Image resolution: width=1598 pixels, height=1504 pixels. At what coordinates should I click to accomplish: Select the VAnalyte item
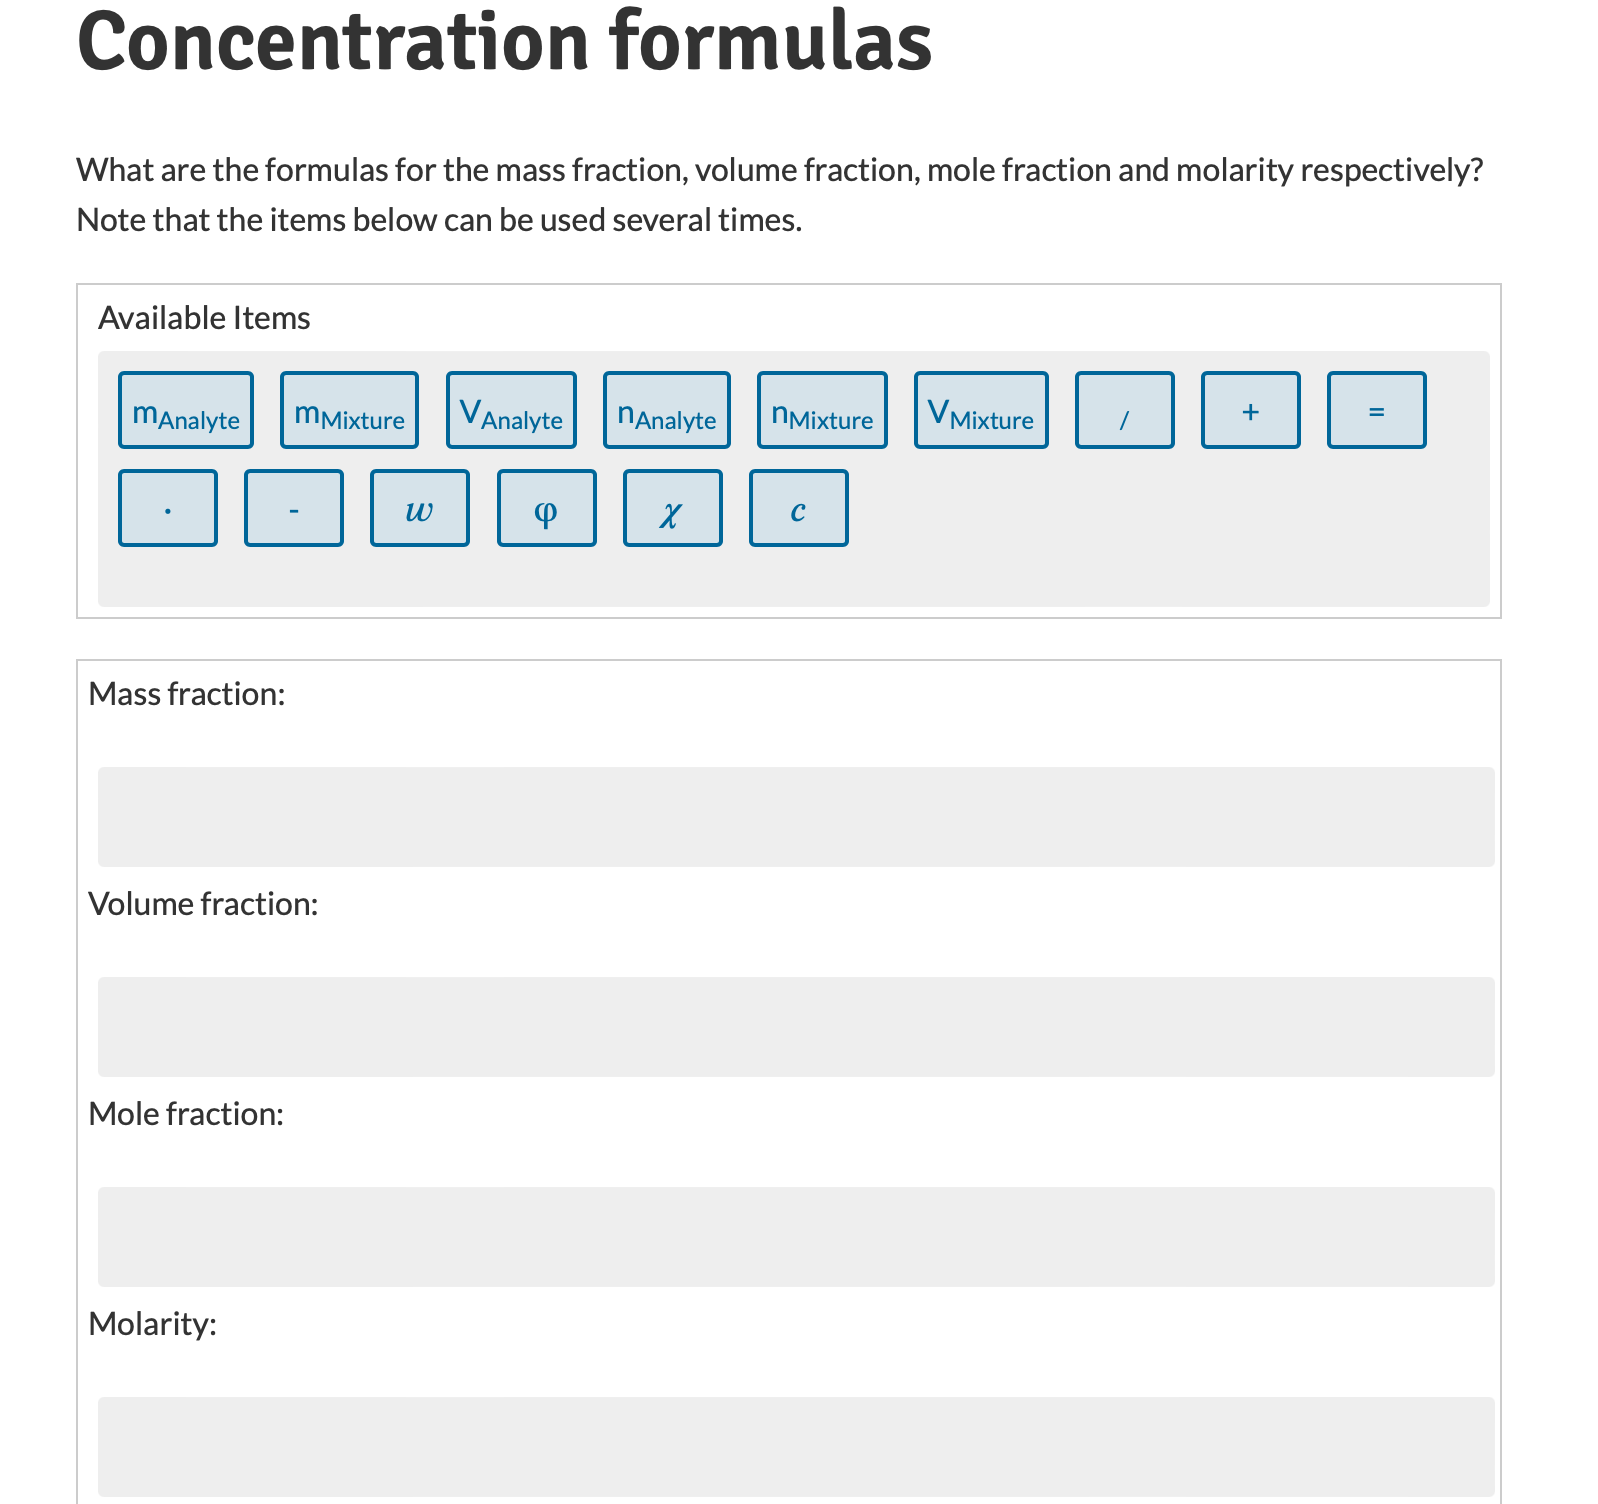(510, 409)
